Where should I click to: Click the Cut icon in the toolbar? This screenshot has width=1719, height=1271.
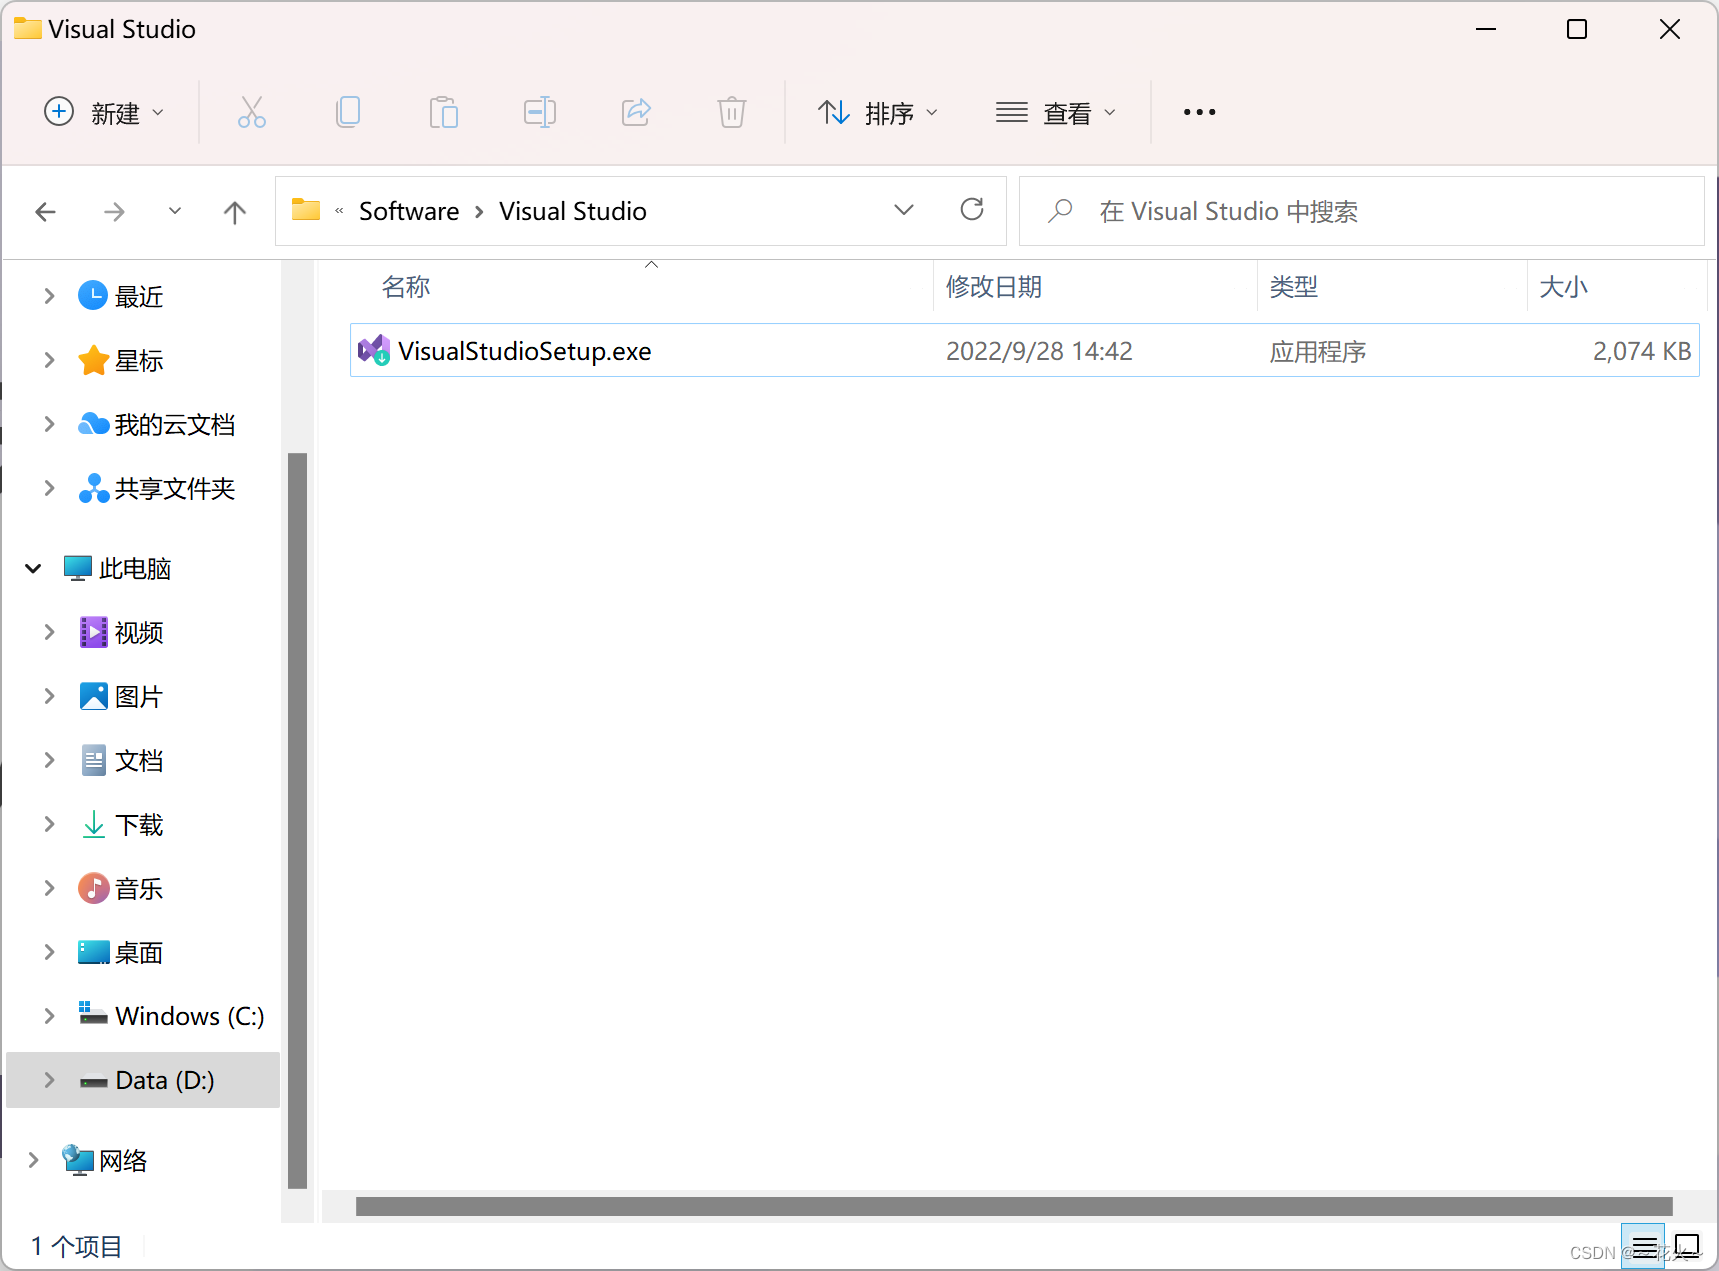251,112
